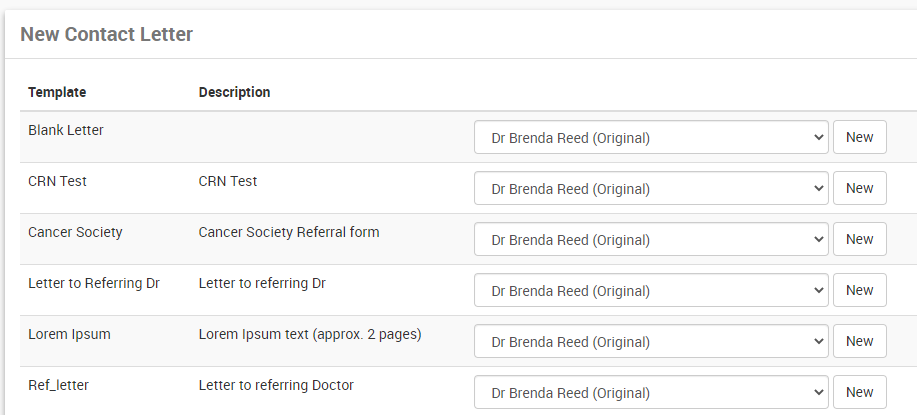Select the Blank Letter template name

pos(66,130)
